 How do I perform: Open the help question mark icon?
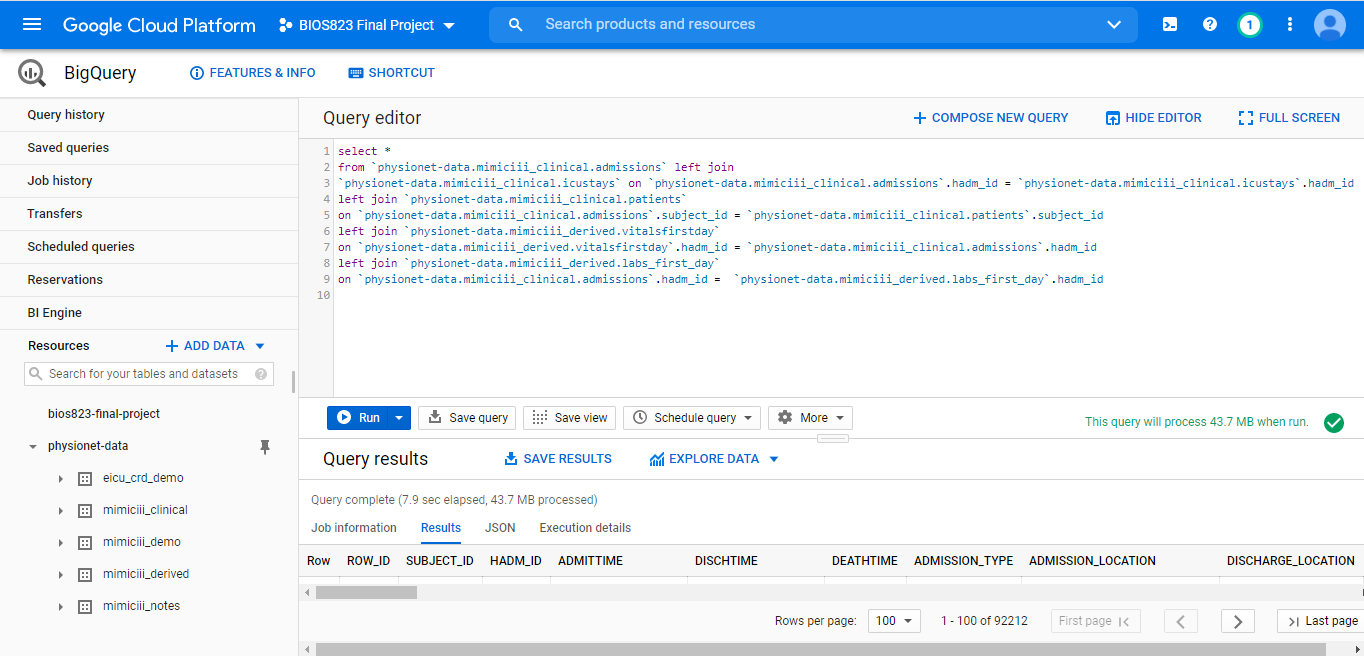(x=1210, y=24)
